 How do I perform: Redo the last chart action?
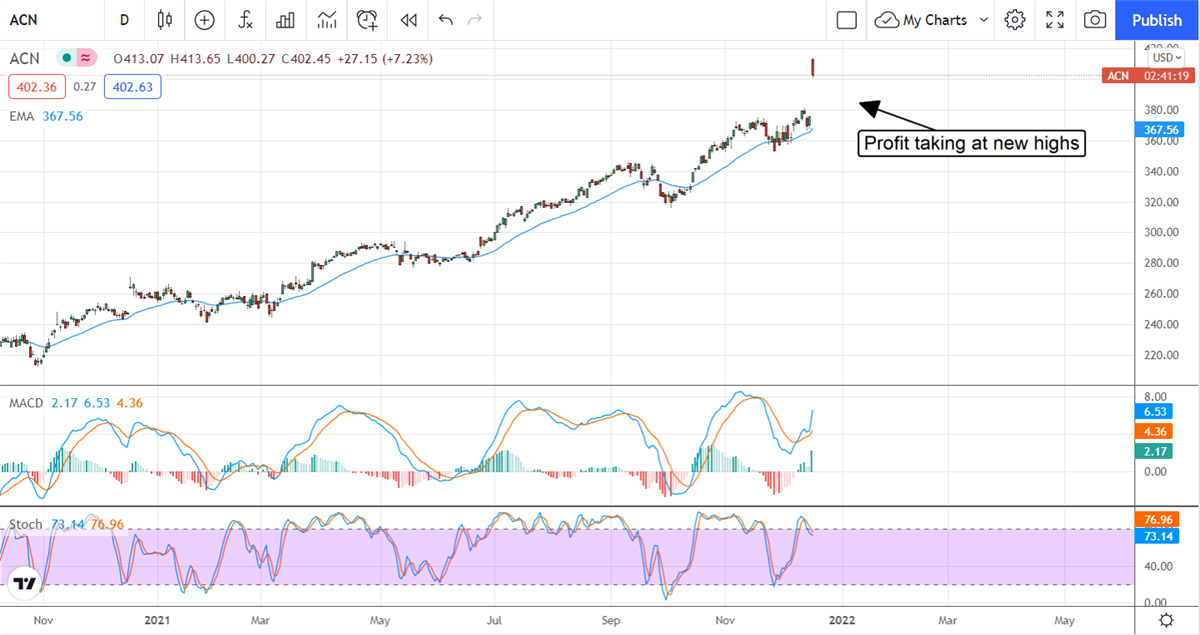(475, 19)
